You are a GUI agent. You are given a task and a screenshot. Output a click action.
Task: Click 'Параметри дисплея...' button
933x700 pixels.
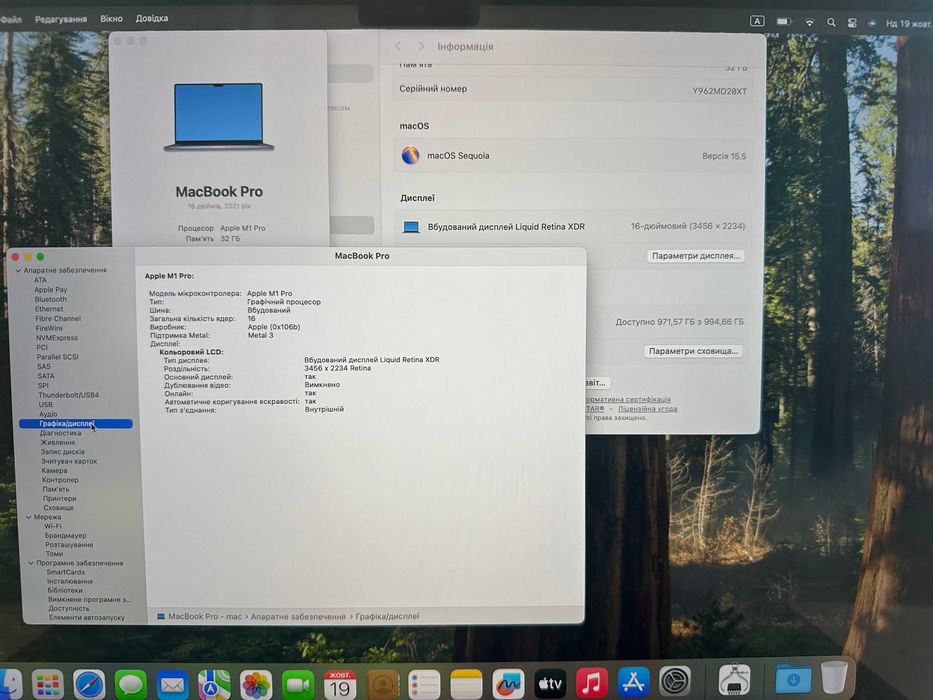tap(695, 256)
